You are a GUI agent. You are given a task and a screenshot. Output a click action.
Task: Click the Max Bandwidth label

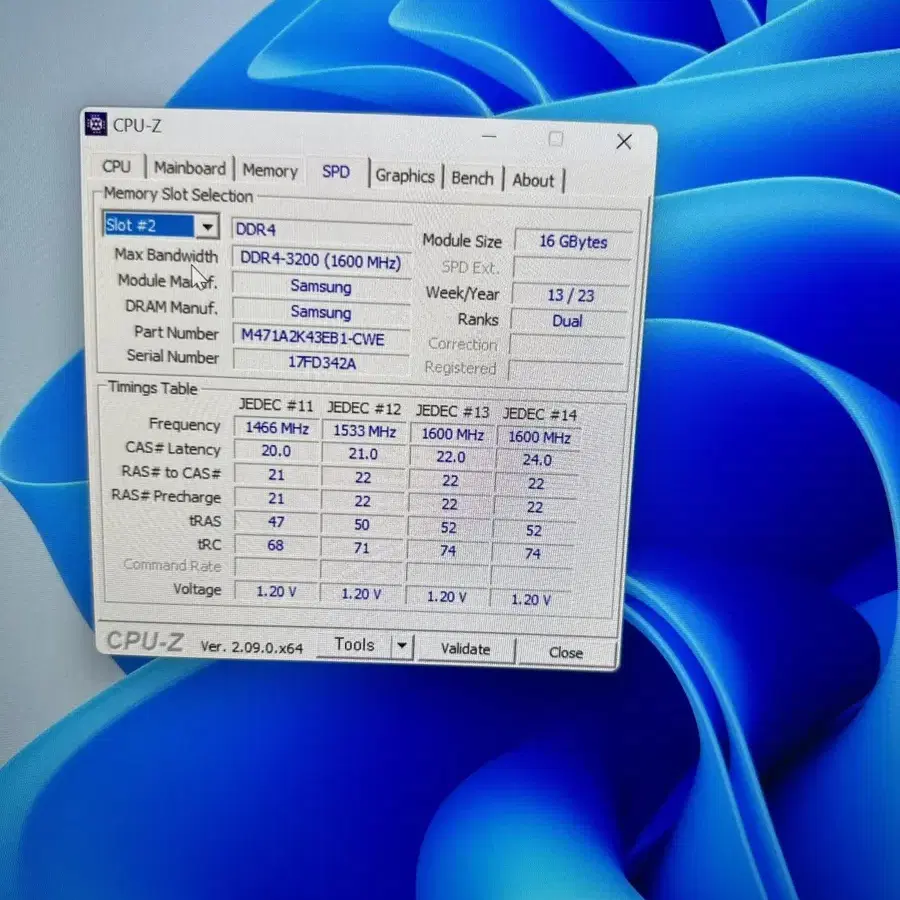tap(166, 255)
